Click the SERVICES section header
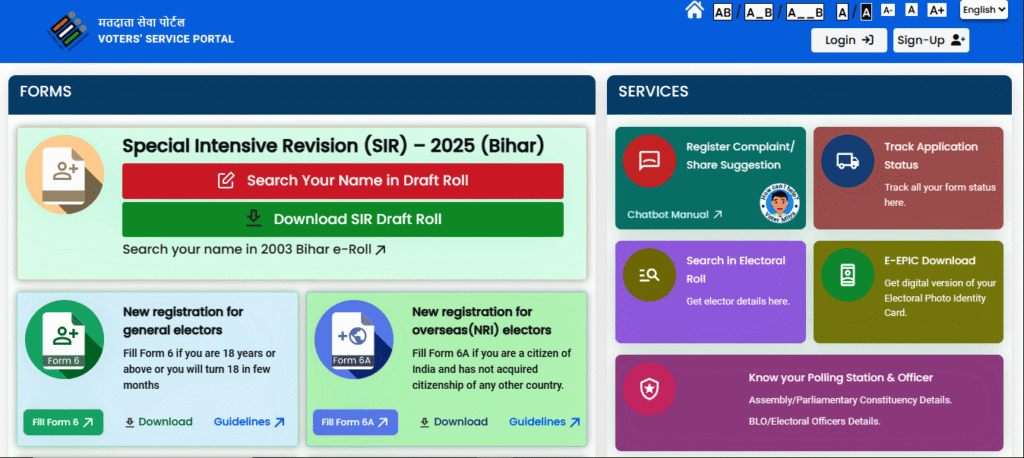The width and height of the screenshot is (1024, 458). (654, 91)
